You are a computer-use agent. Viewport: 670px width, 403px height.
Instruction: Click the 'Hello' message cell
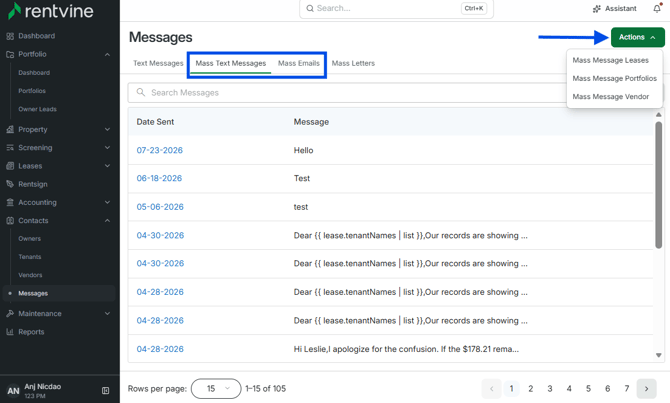[303, 150]
